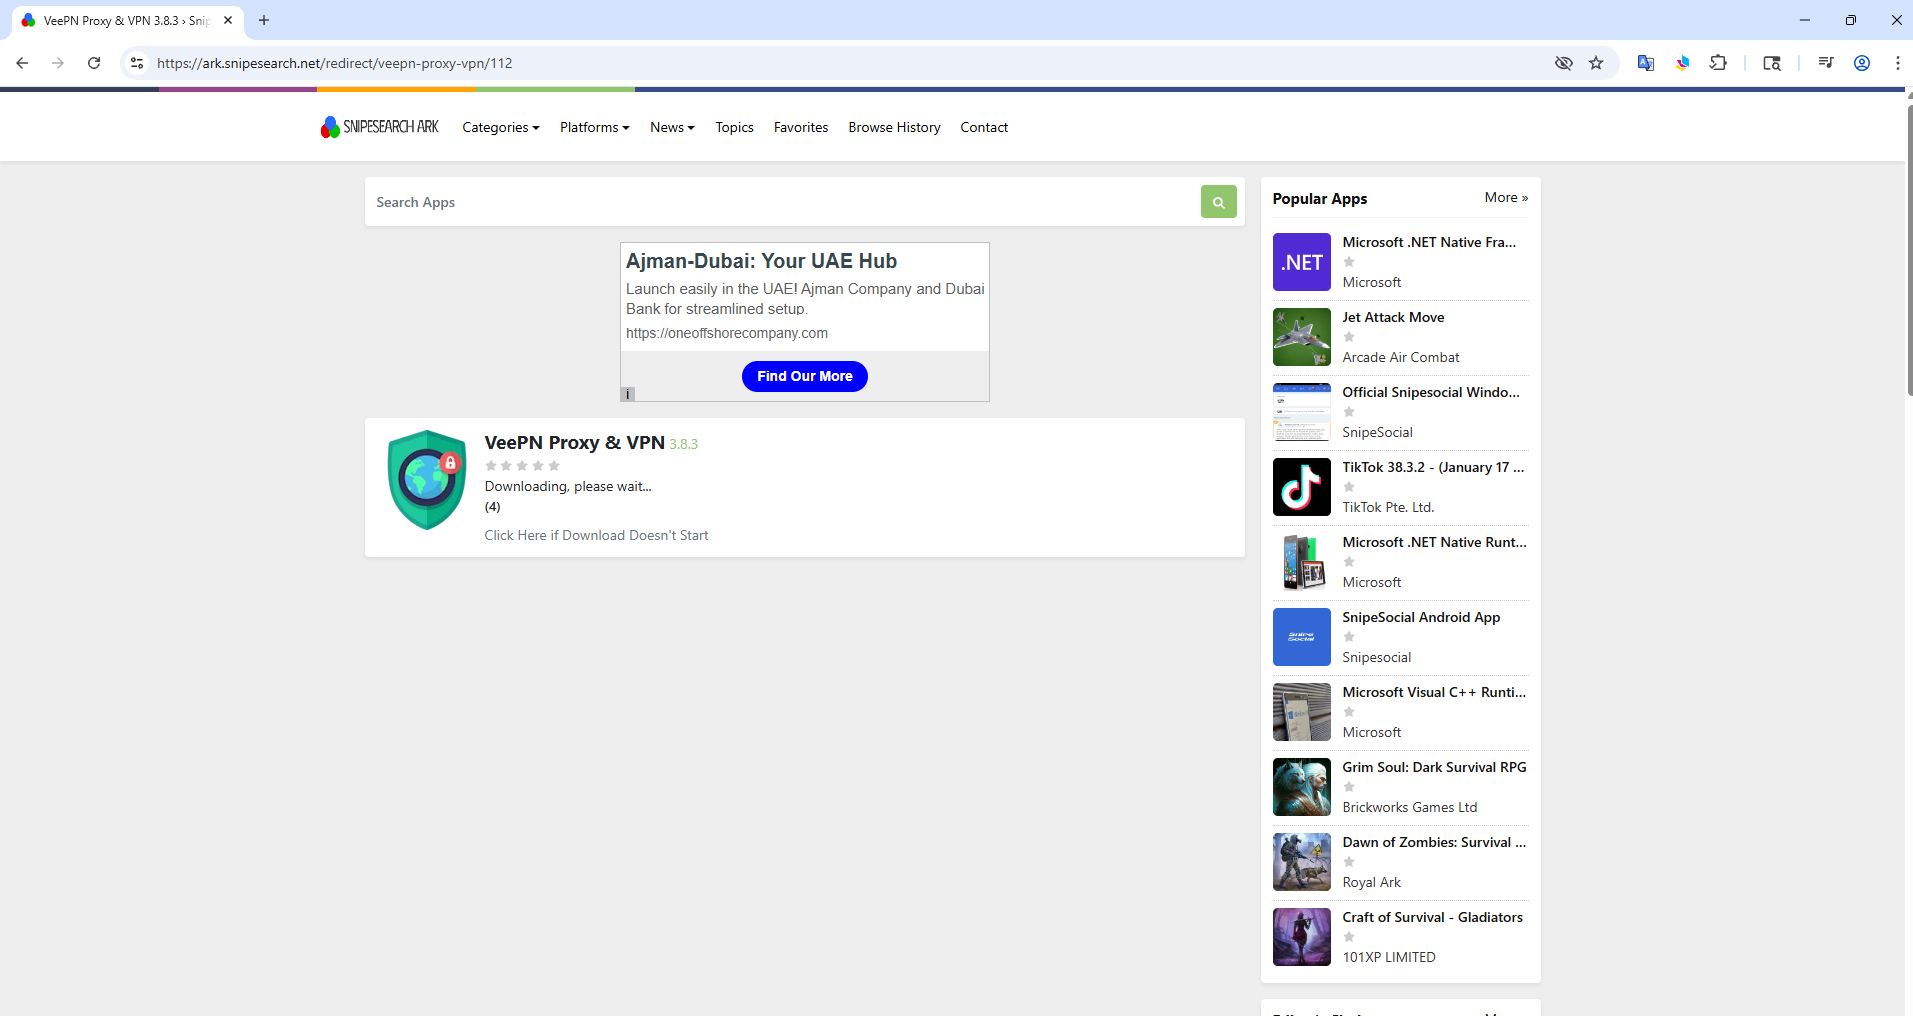Click the Brickworks Games Ltd developer name
1913x1016 pixels.
(x=1410, y=807)
